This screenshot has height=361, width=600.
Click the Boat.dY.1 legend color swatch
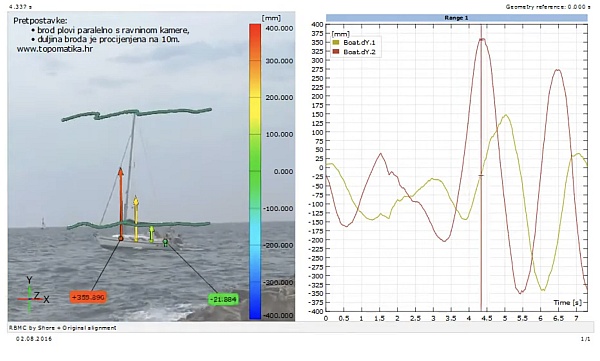[x=337, y=42]
